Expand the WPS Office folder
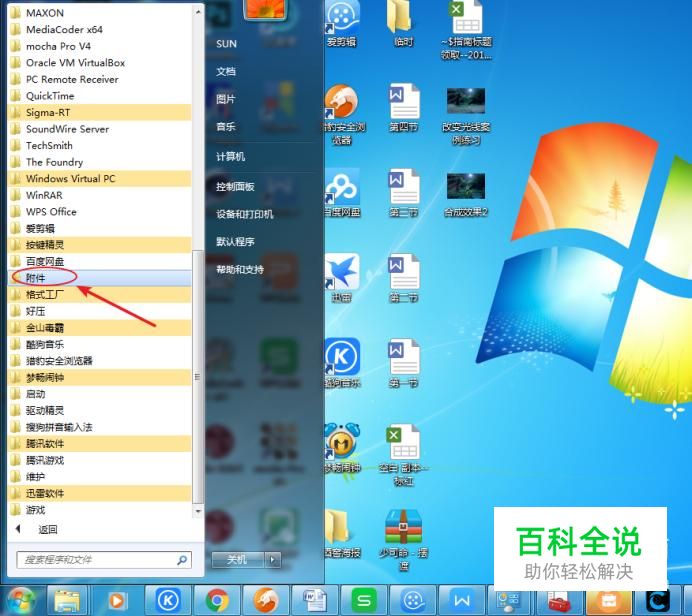The height and width of the screenshot is (616, 692). [100, 212]
